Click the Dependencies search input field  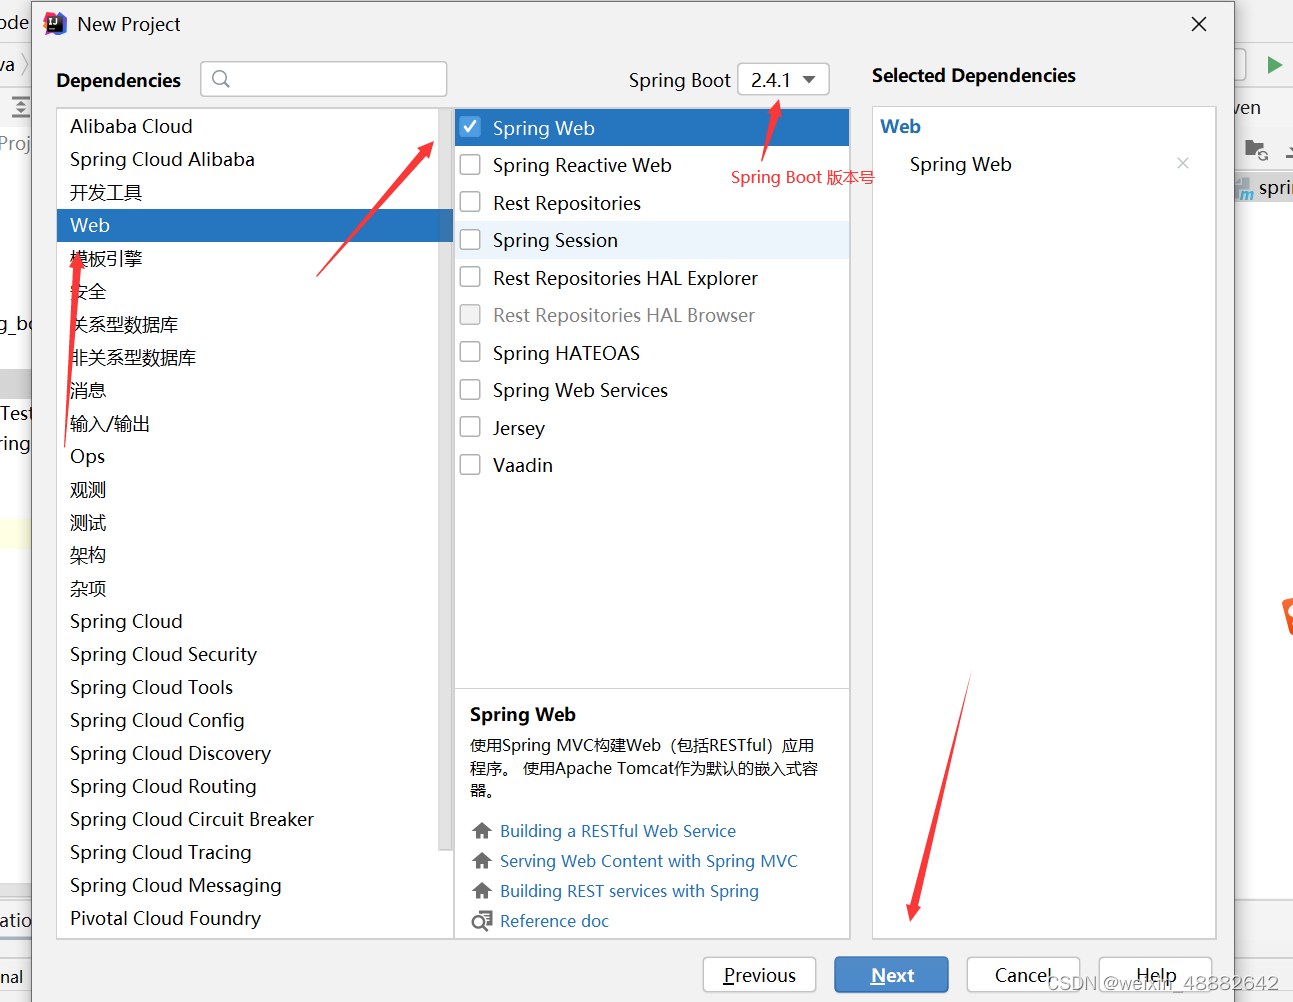coord(324,79)
